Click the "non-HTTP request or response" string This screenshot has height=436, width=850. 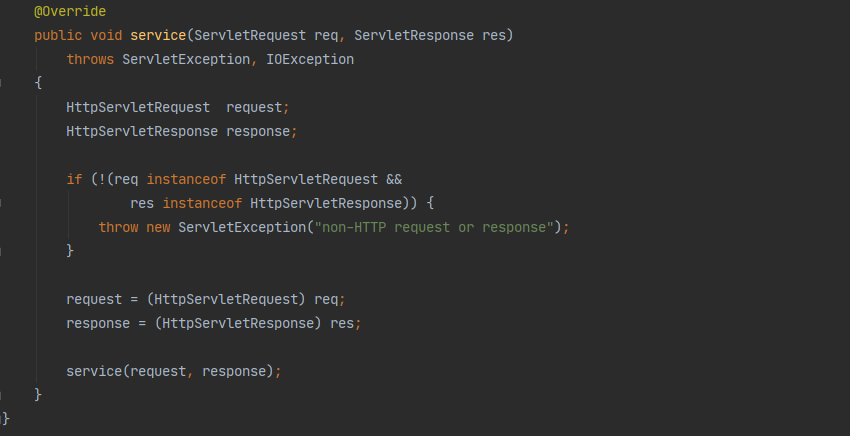(437, 227)
